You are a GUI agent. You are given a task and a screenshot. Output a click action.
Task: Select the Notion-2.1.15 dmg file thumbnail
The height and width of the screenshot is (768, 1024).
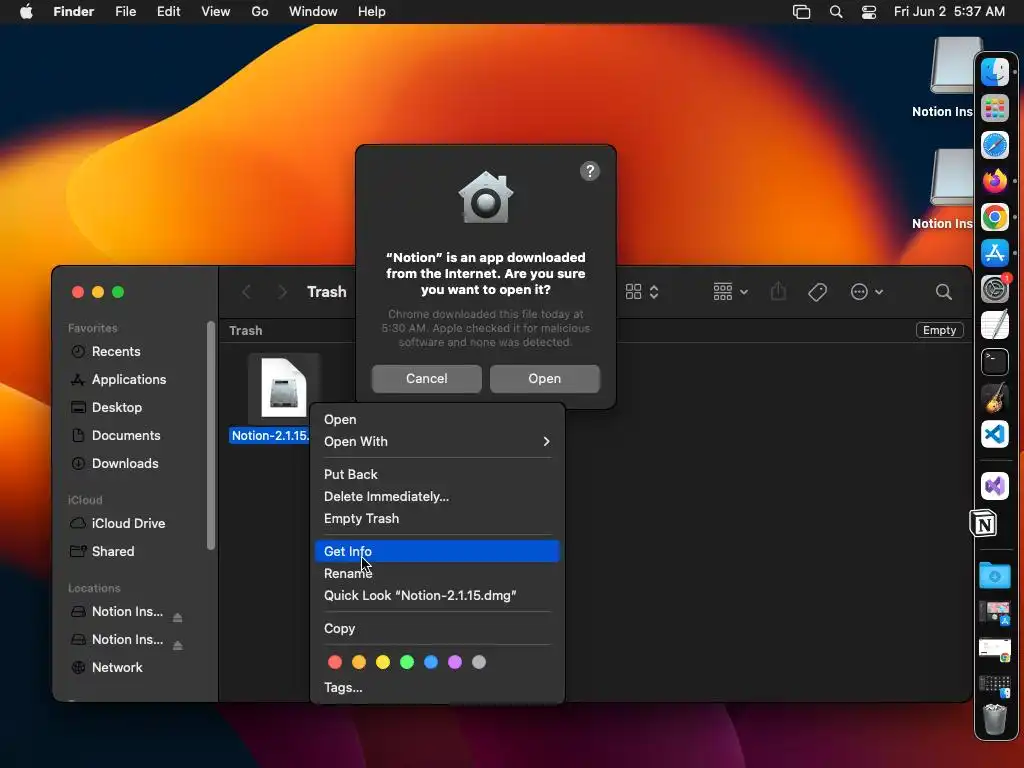click(x=284, y=389)
